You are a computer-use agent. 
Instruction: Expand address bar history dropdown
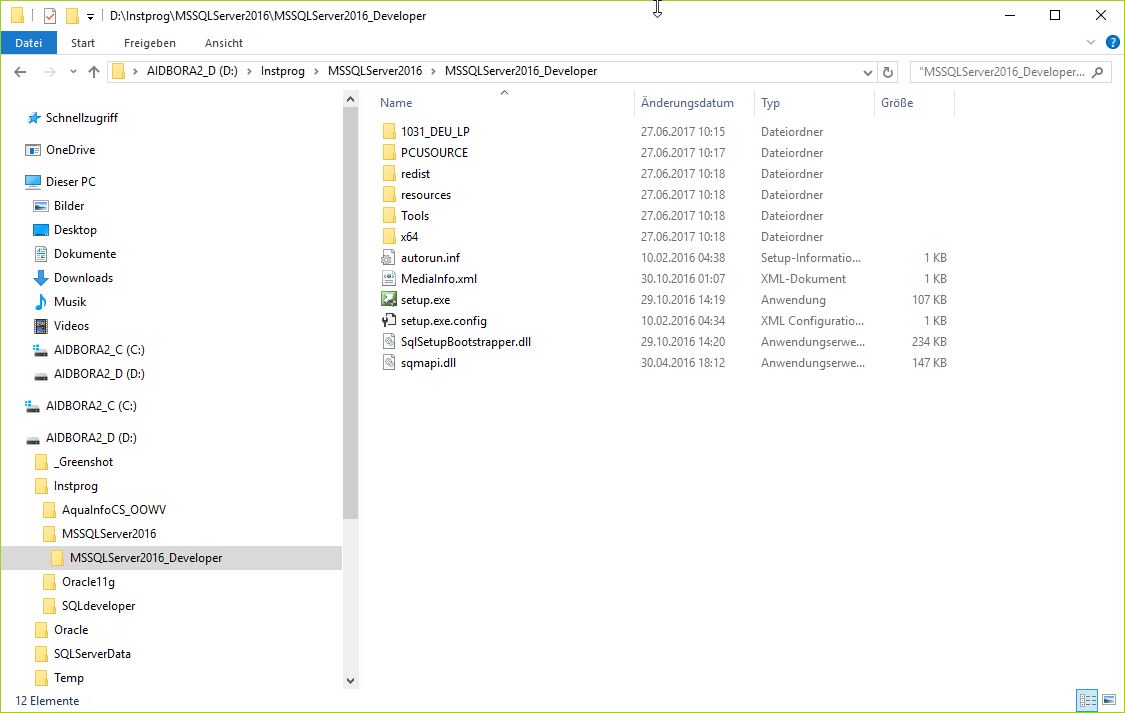coord(867,72)
